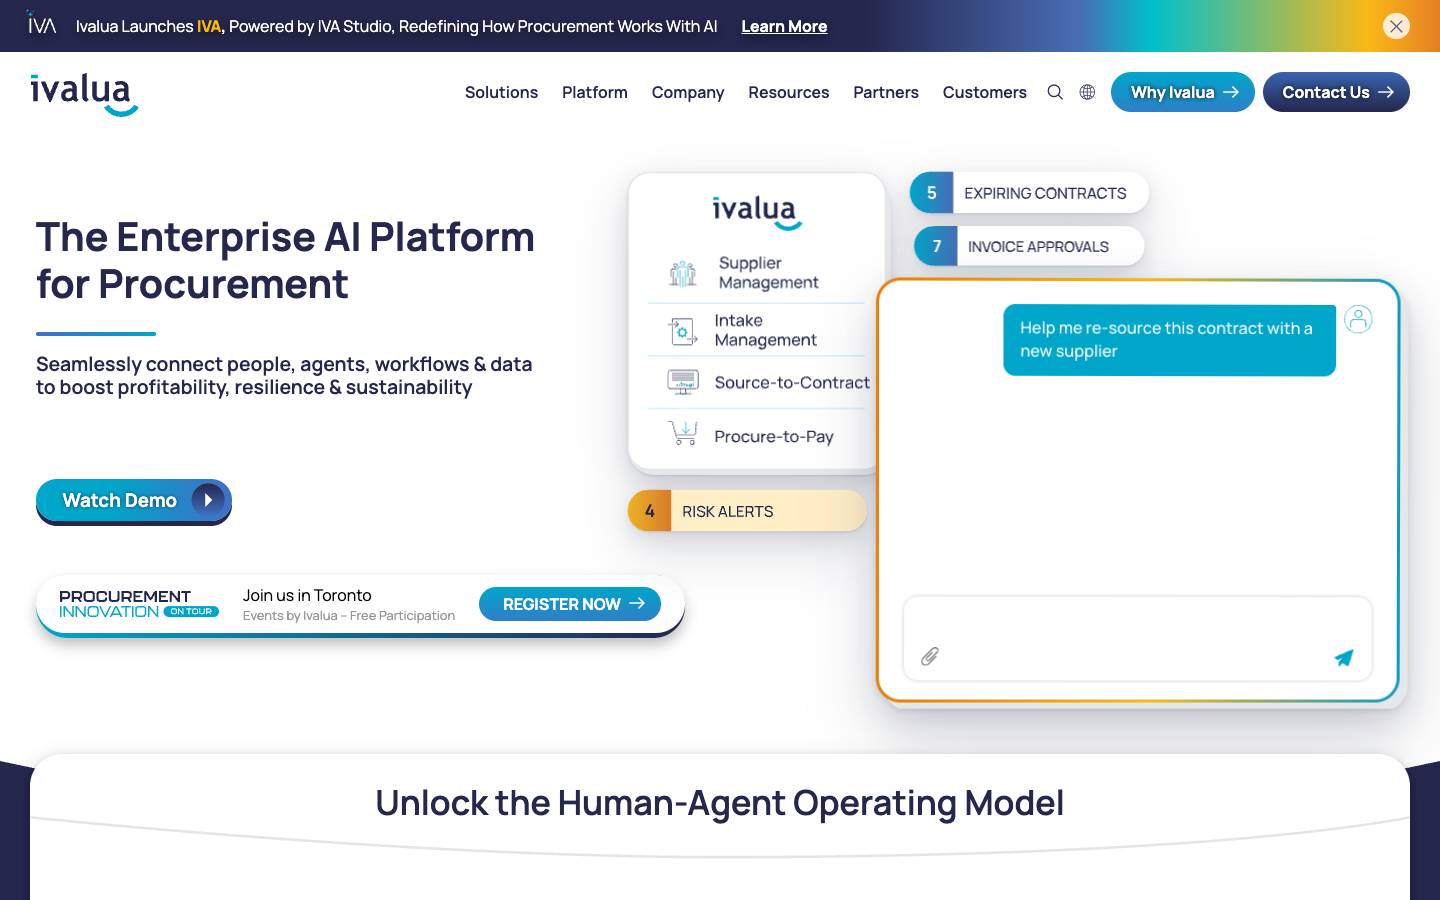
Task: Click 'Unlock the Human-Agent Operating Model' heading
Action: pyautogui.click(x=720, y=803)
